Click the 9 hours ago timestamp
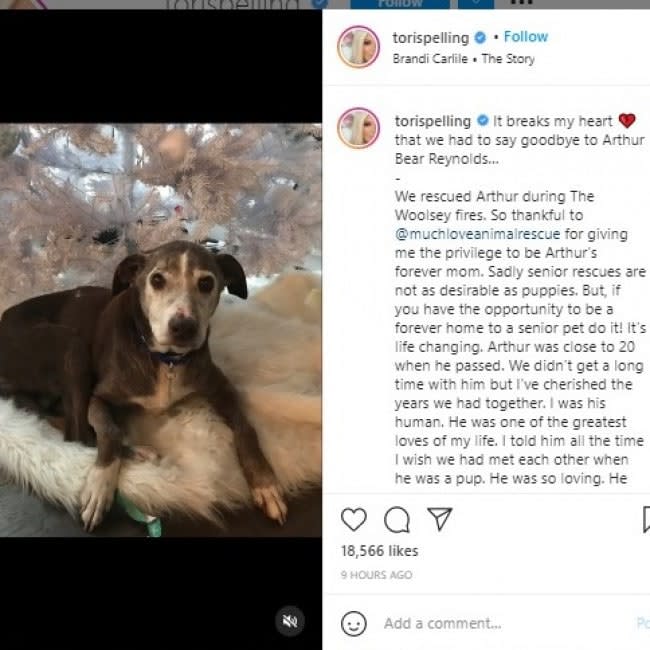Viewport: 650px width, 650px height. (x=376, y=575)
